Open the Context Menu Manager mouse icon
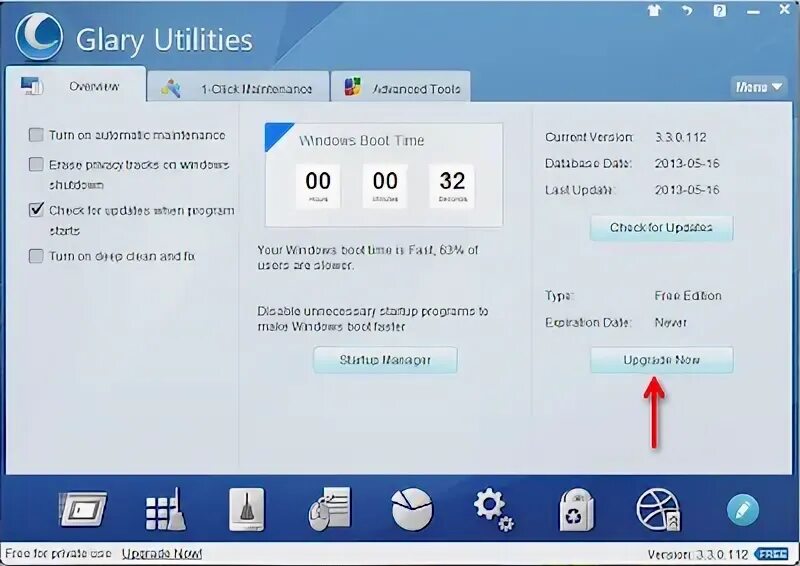 click(x=330, y=509)
